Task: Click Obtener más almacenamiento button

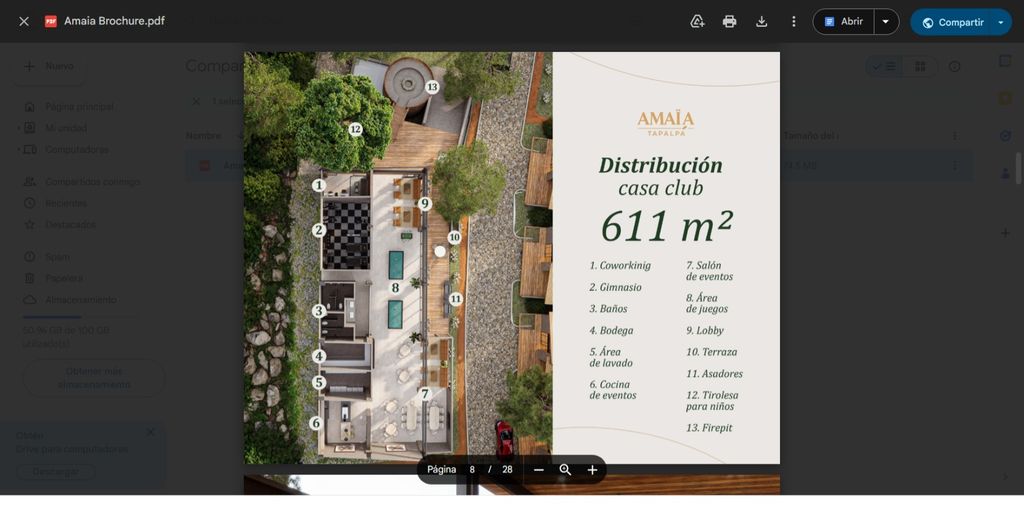Action: (93, 378)
